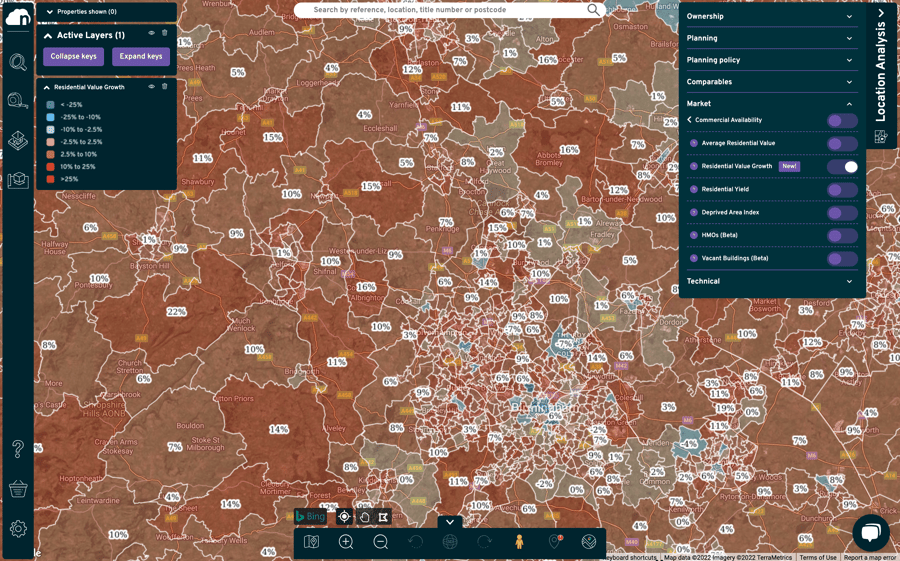The width and height of the screenshot is (900, 561).
Task: Delete the Residential Value Growth layer
Action: [x=165, y=87]
